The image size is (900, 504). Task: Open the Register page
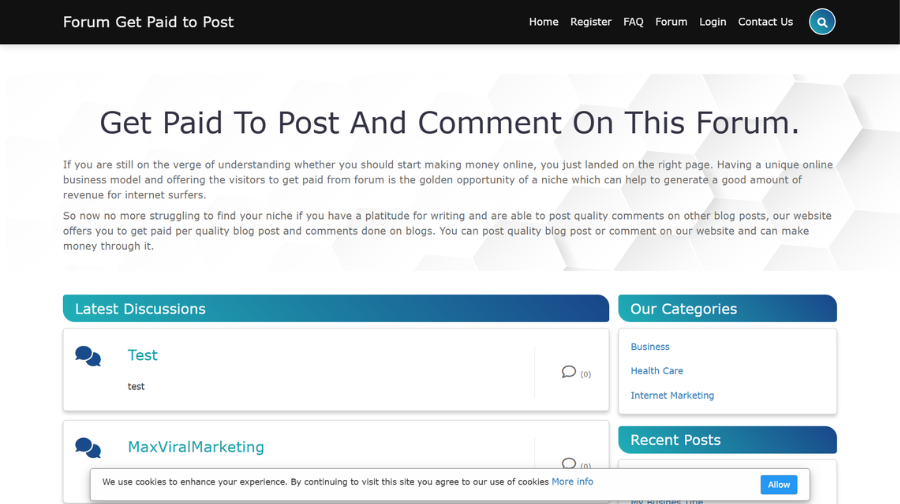coord(591,22)
